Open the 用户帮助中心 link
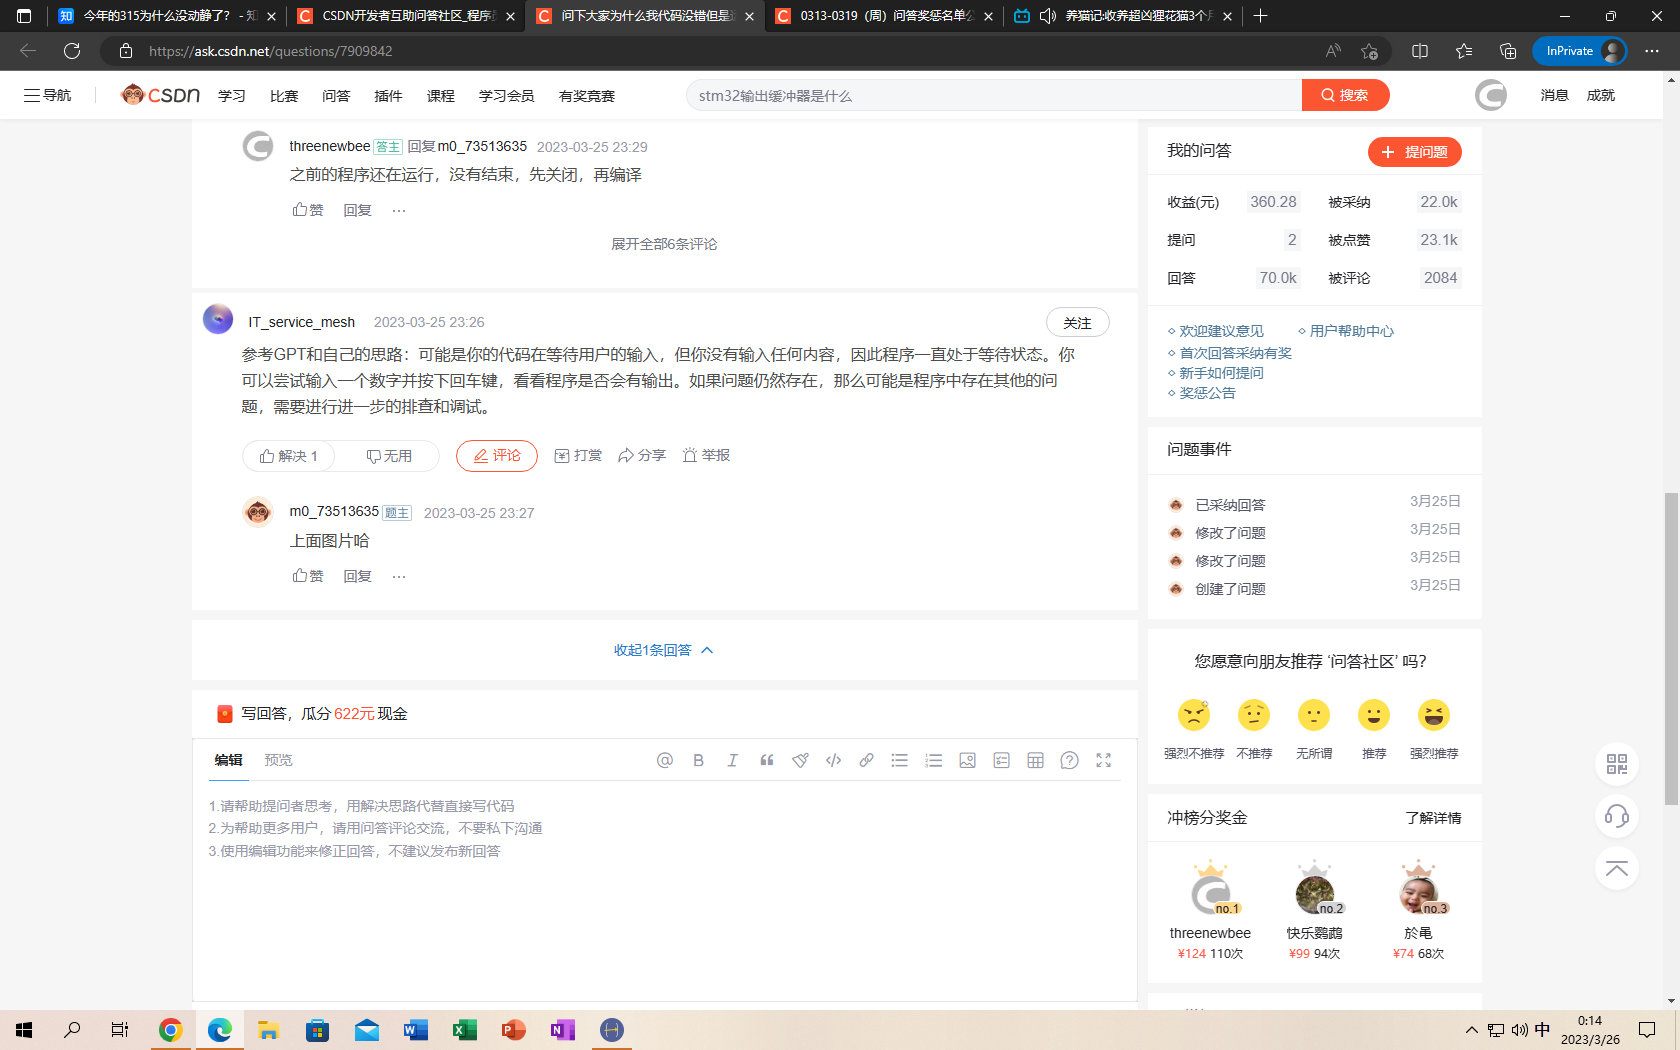The image size is (1680, 1050). click(1351, 331)
